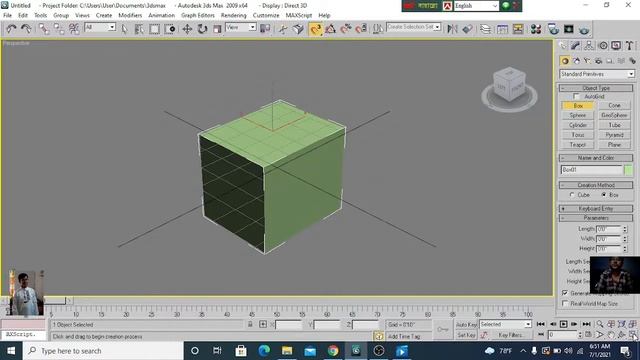Collapse the Name and Color rollout
640x360 pixels.
[596, 158]
